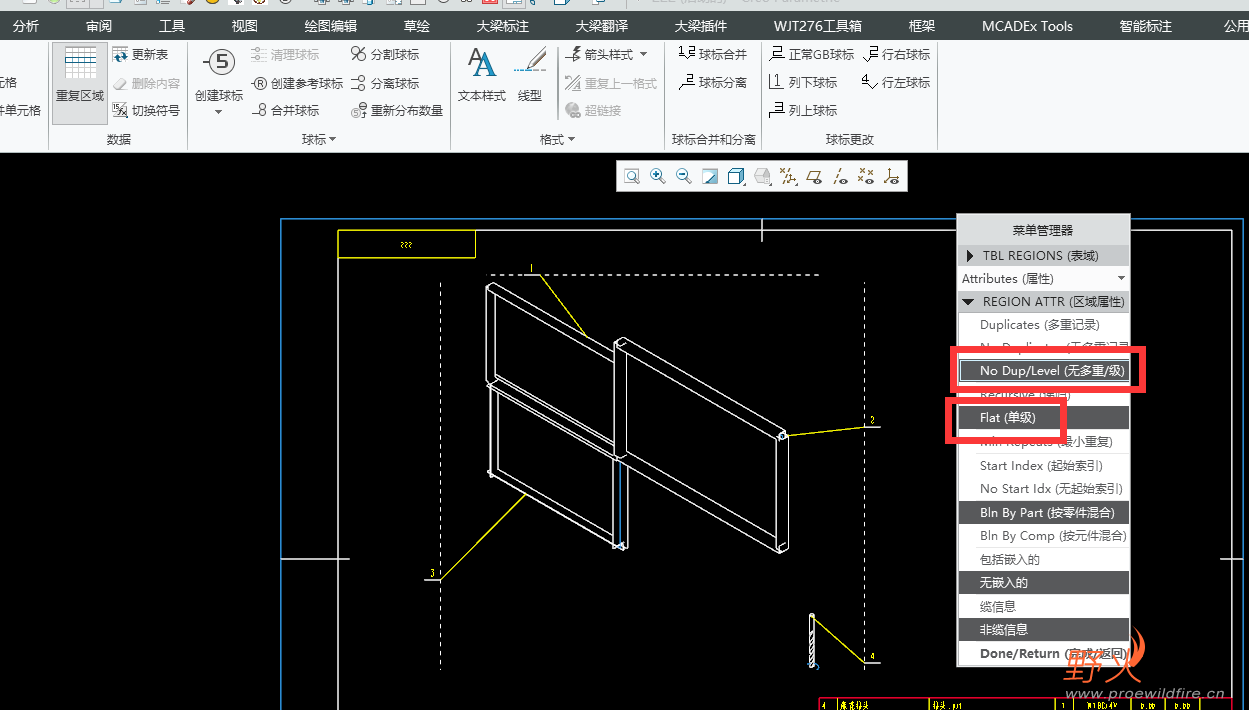Viewport: 1249px width, 710px height.
Task: Select Bln By Part (按零件混合) option
Action: [1043, 513]
